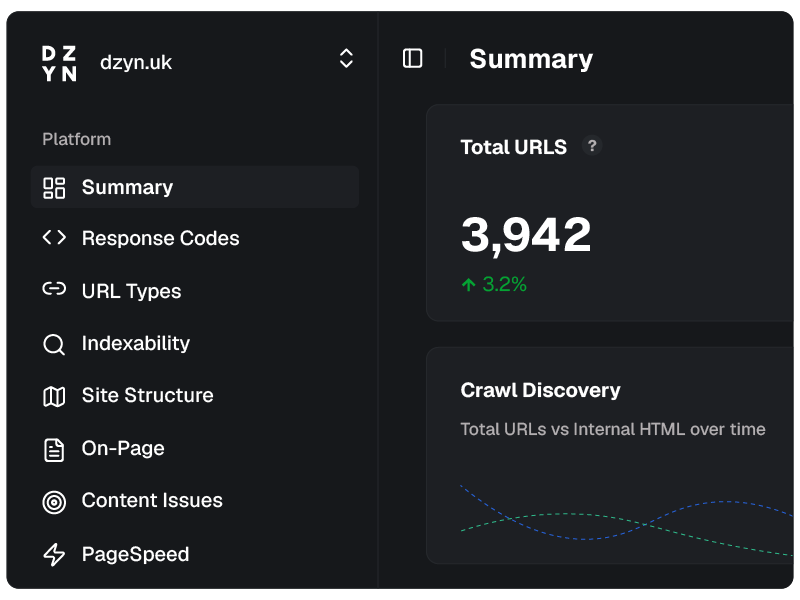Show help for Total URLS question mark

point(592,146)
